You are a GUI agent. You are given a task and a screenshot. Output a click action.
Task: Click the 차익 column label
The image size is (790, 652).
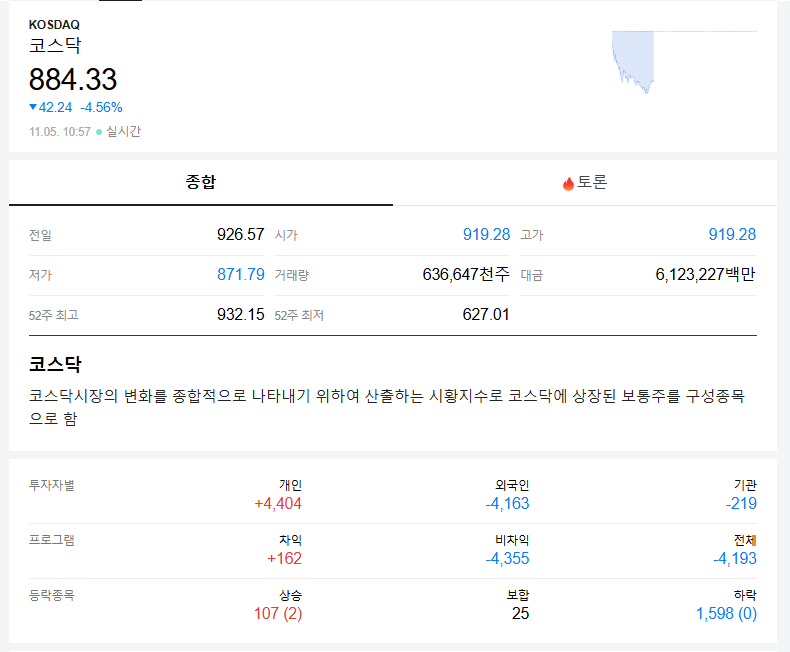click(x=291, y=540)
